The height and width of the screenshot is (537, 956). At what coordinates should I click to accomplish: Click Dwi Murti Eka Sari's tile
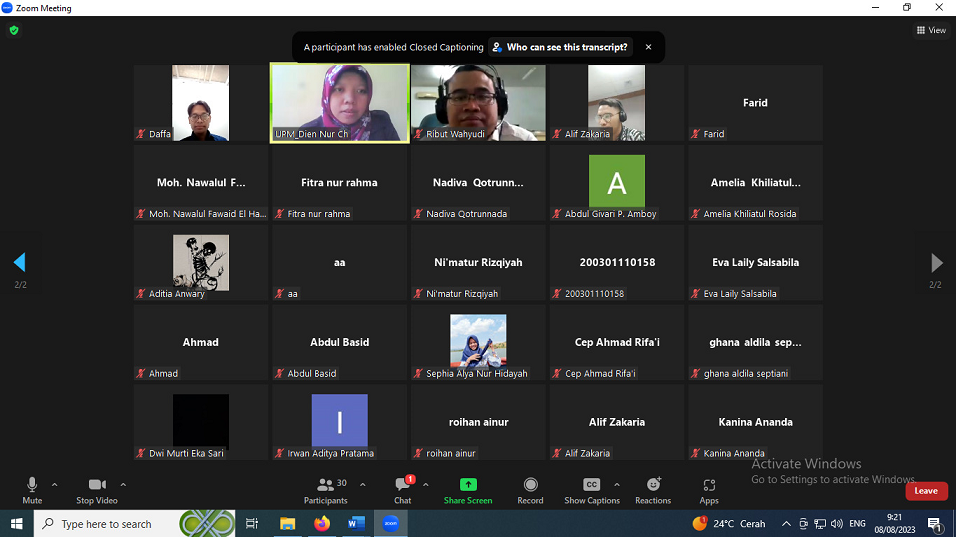201,422
